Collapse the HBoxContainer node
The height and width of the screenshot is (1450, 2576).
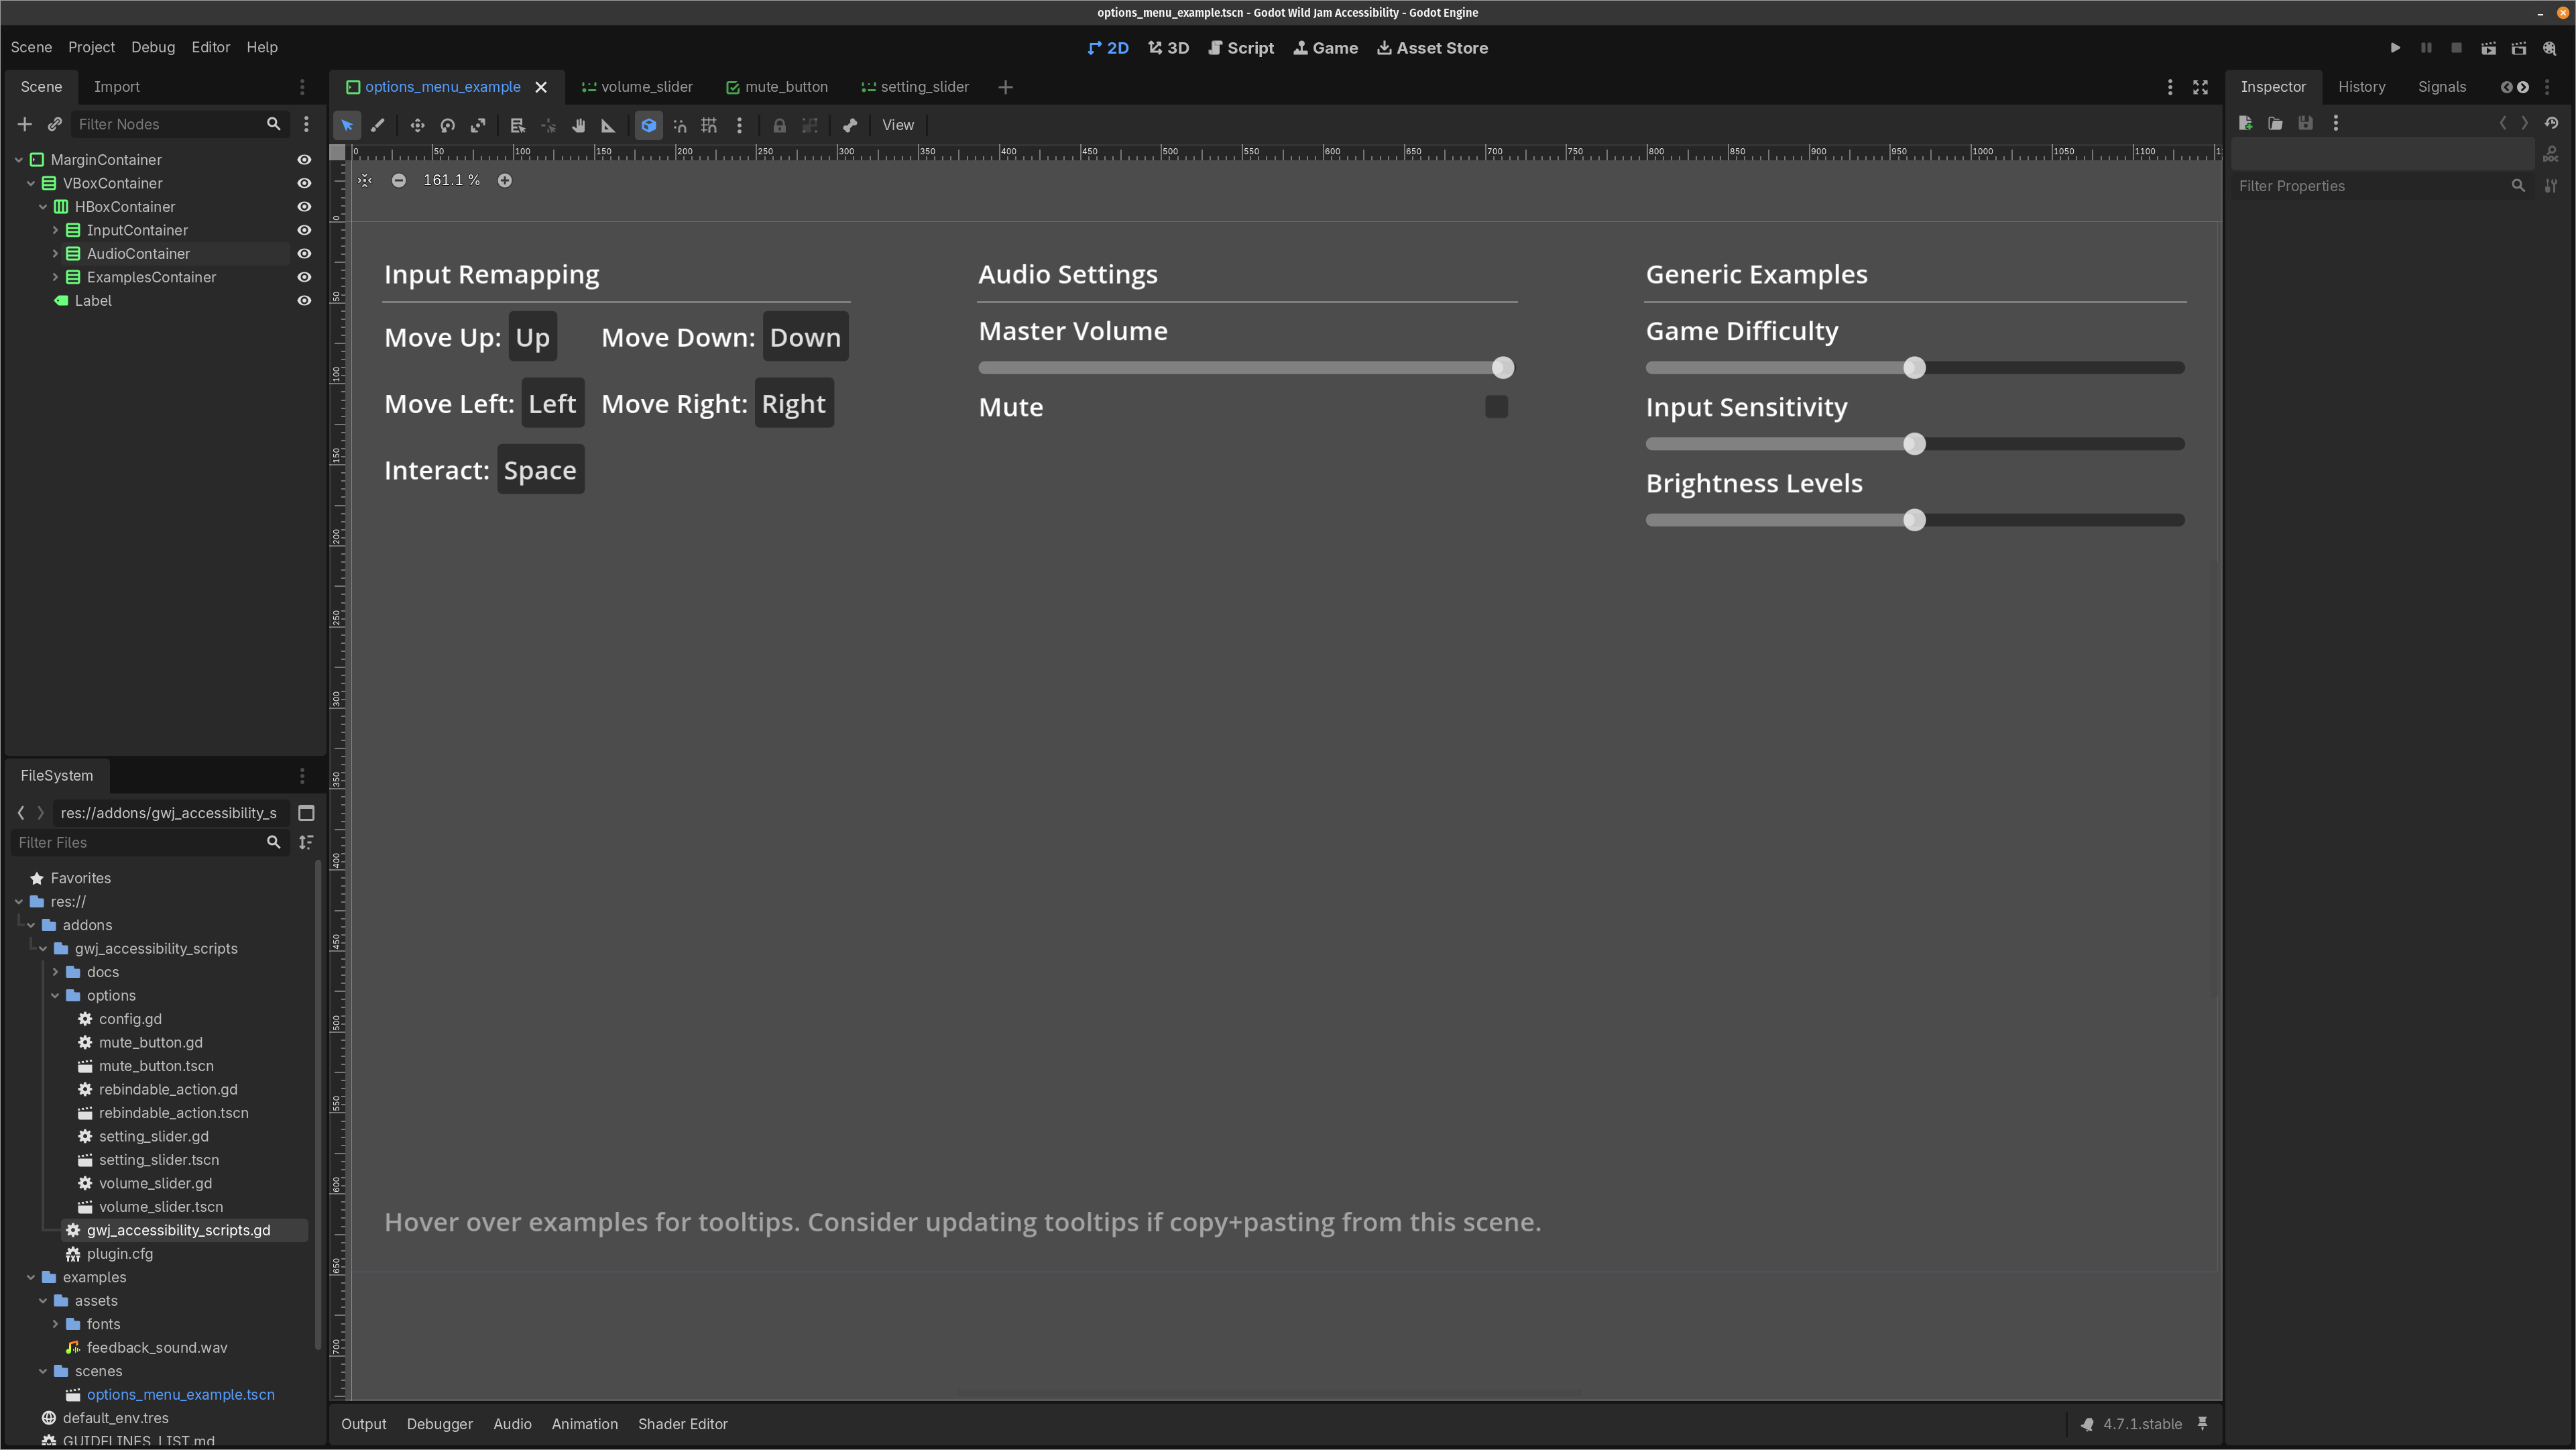(x=43, y=207)
